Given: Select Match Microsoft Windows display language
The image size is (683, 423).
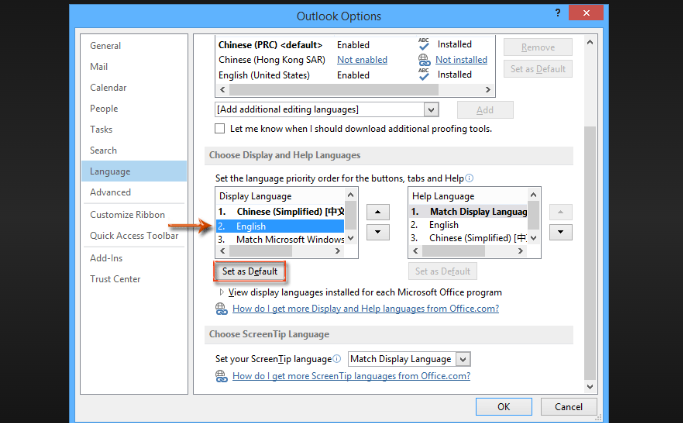Looking at the screenshot, I should [281, 240].
